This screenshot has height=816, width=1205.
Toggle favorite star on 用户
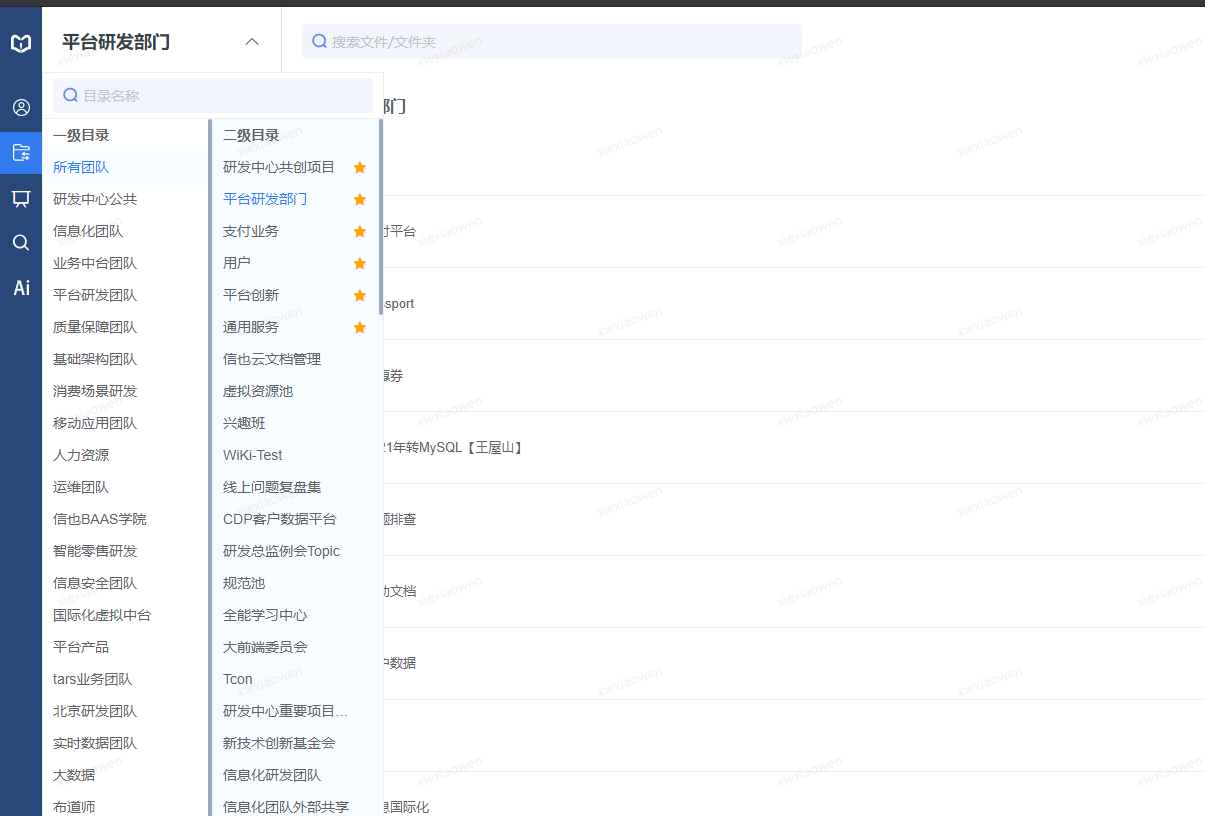pos(360,263)
